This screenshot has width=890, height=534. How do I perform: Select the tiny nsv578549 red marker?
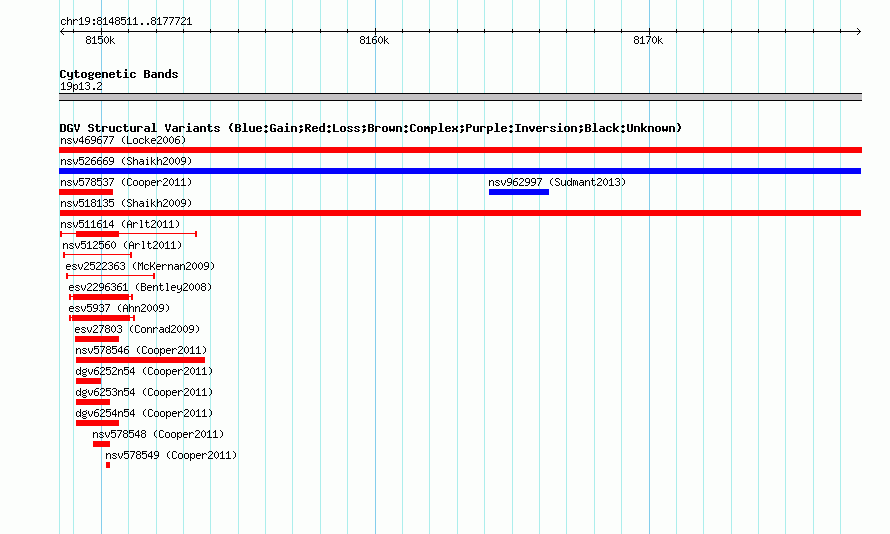[x=108, y=465]
